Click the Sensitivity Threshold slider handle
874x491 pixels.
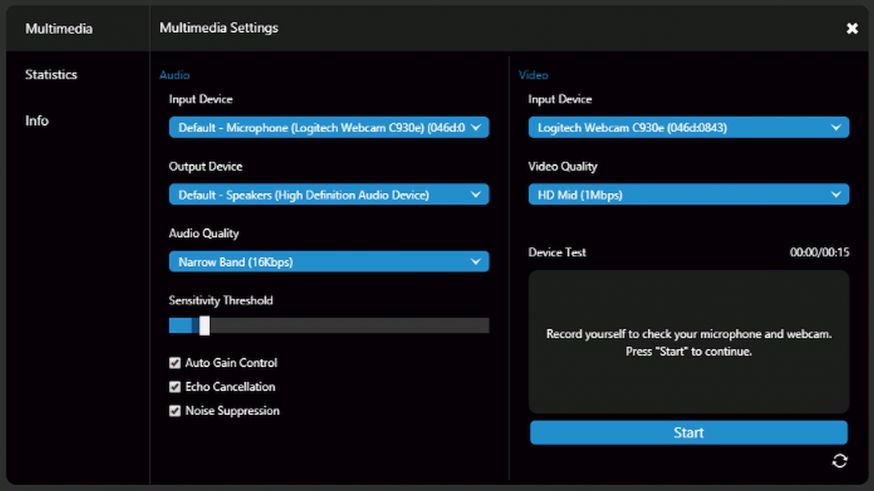tap(204, 325)
